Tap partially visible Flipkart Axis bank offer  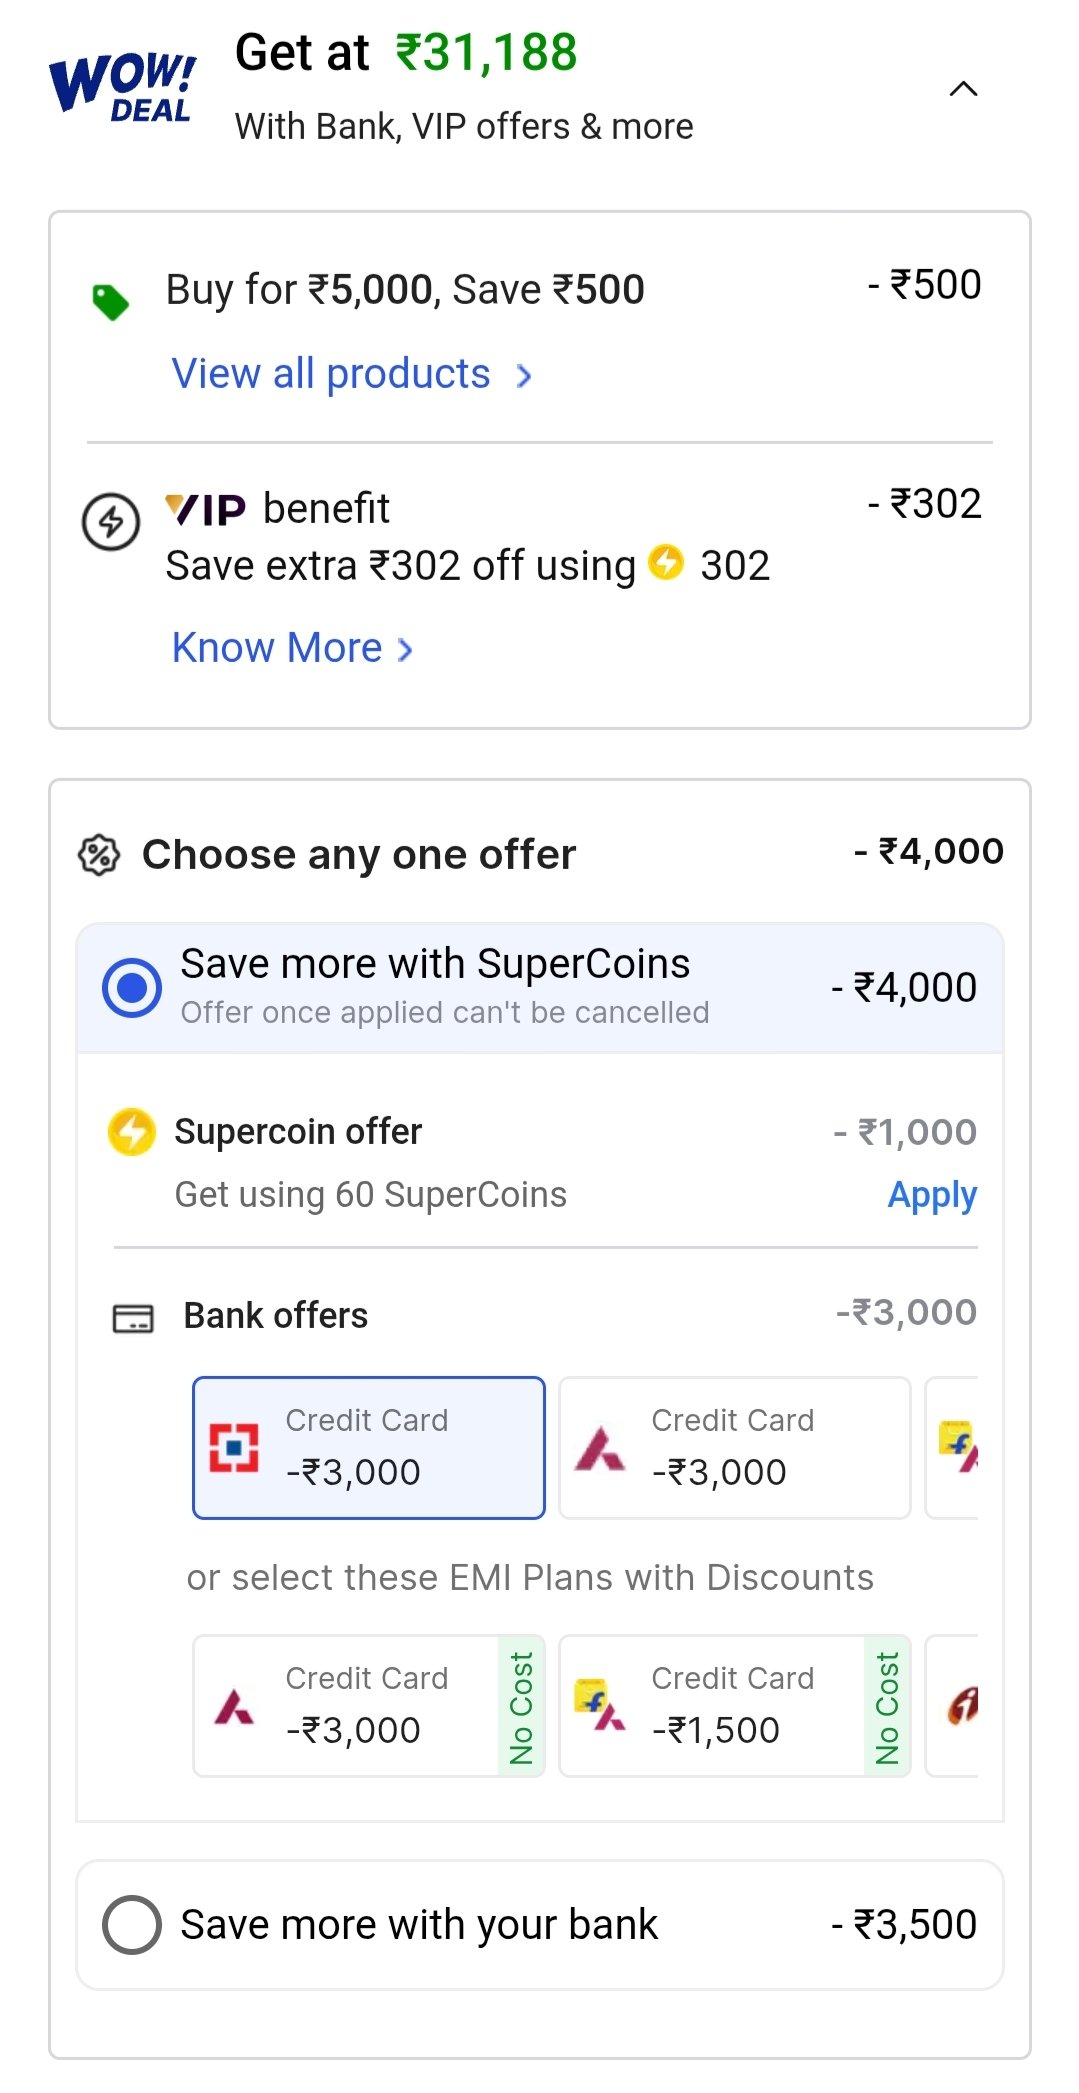click(953, 1448)
